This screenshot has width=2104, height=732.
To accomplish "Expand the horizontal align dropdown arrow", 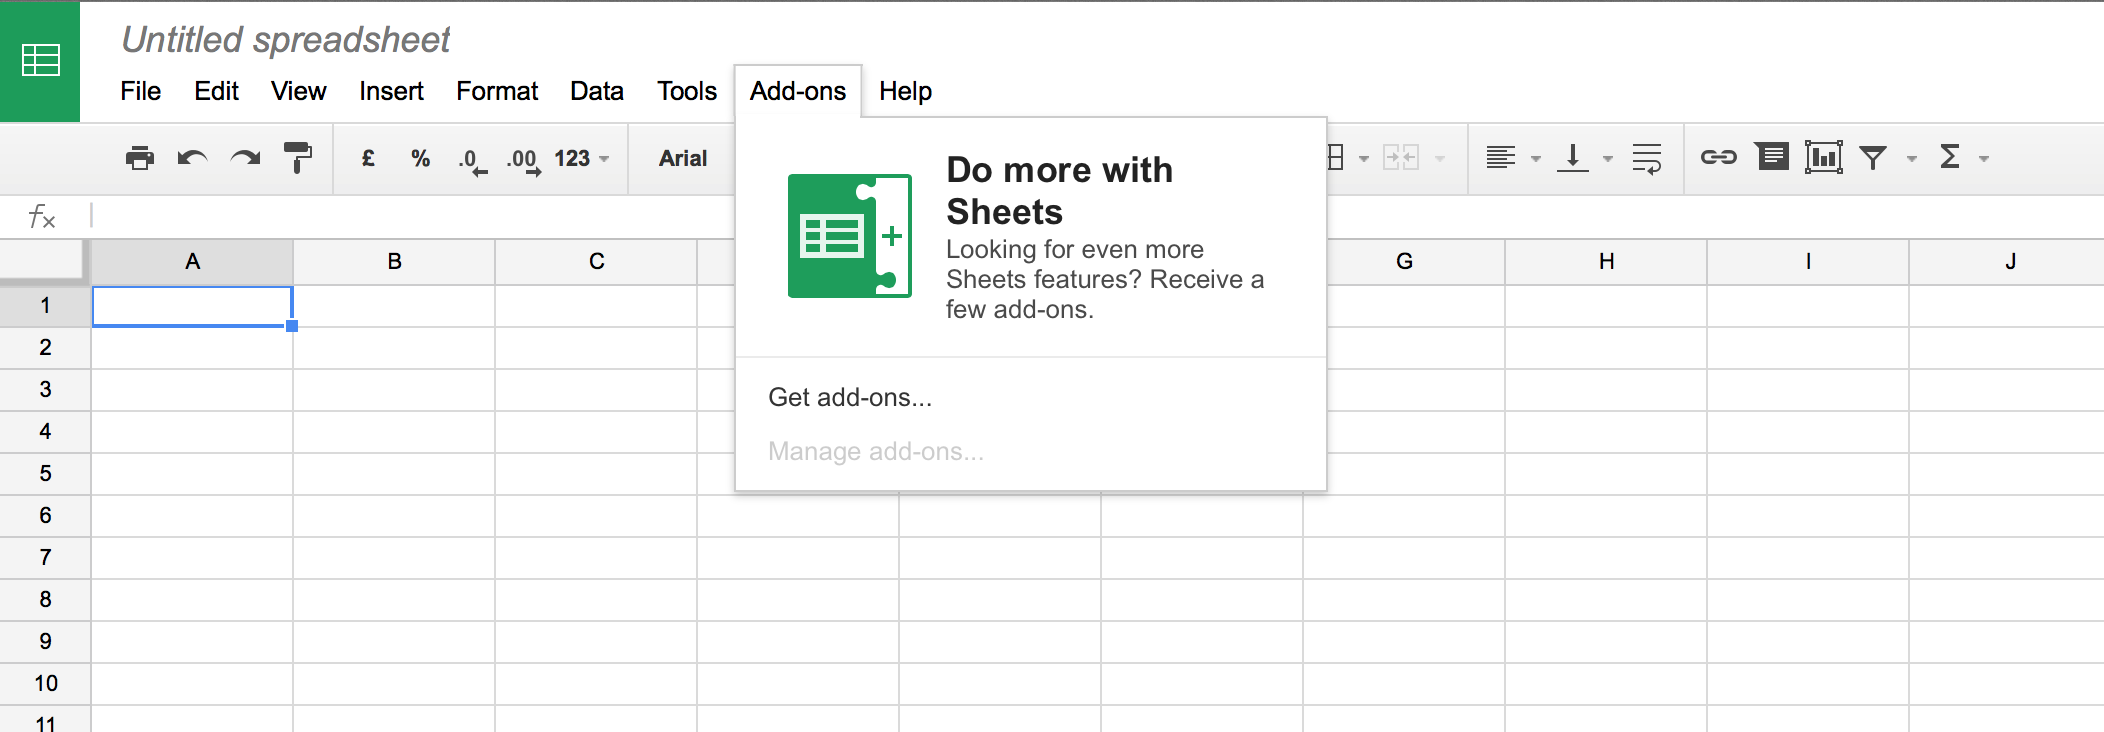I will pos(1536,159).
